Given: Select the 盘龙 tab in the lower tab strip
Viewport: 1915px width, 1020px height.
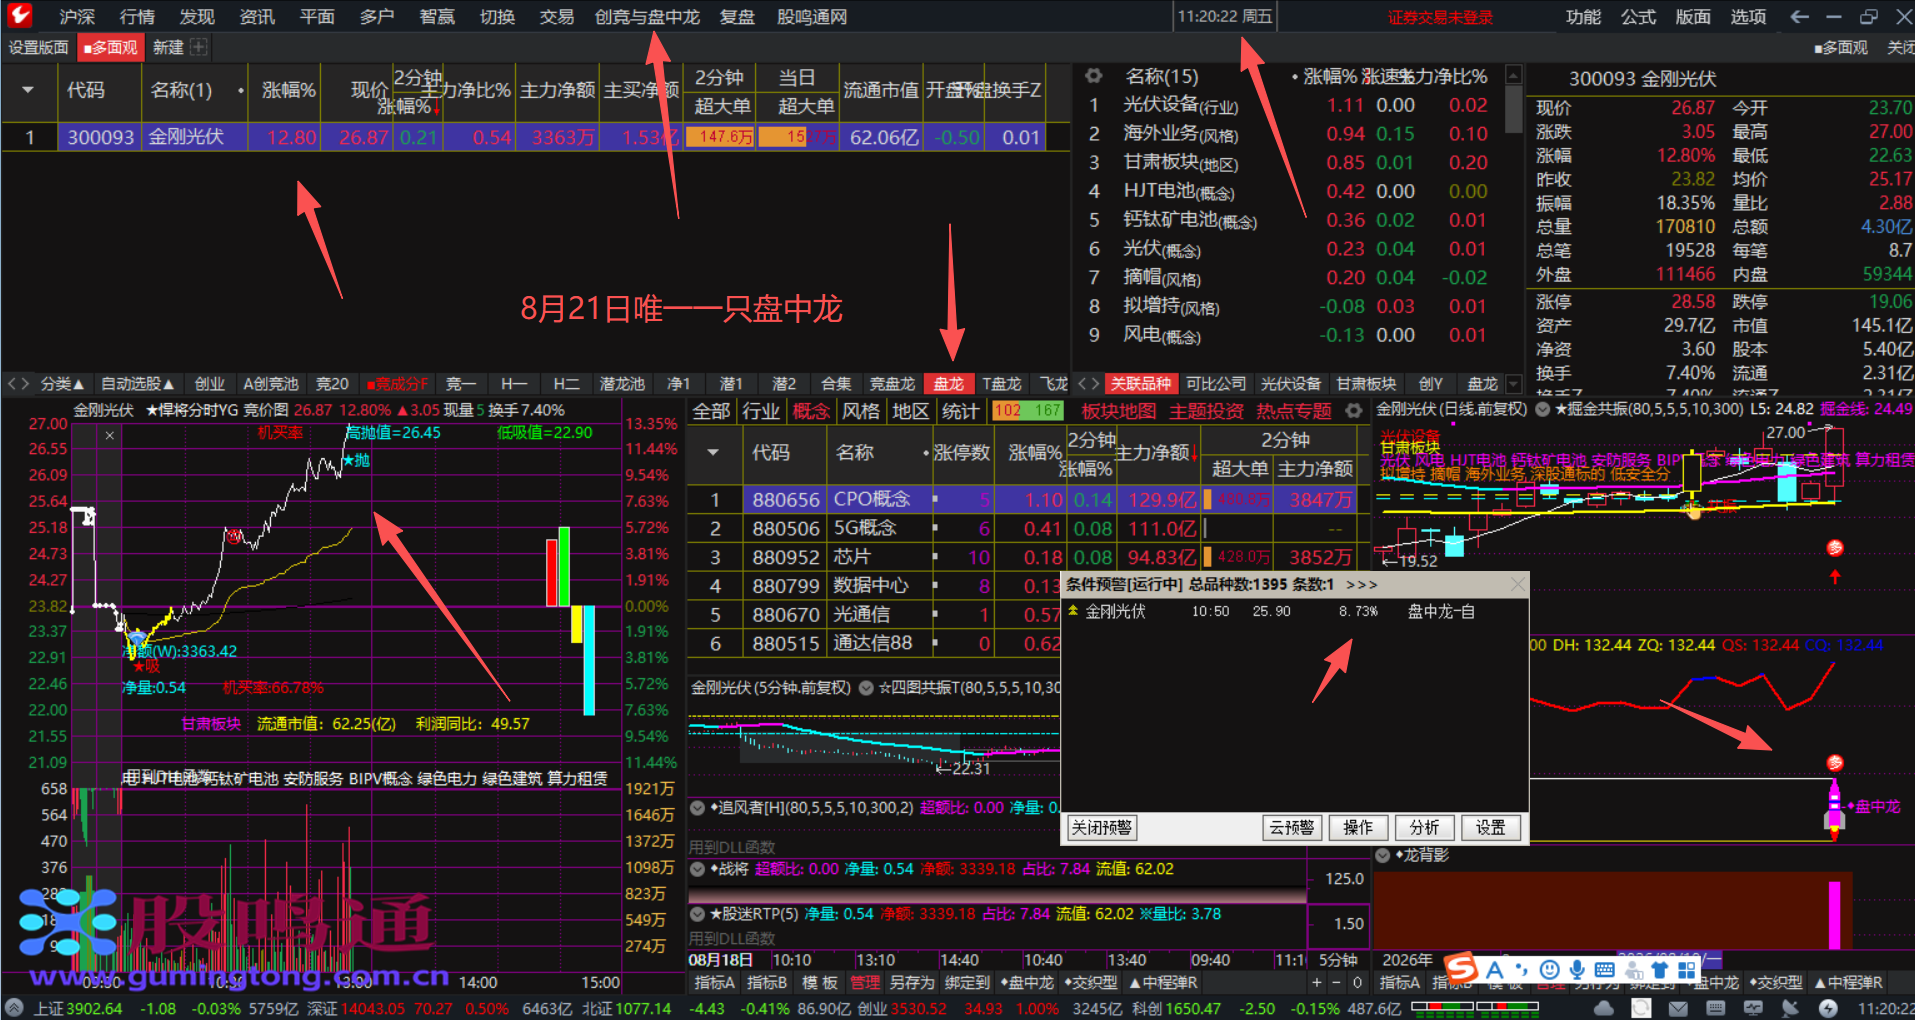Looking at the screenshot, I should point(948,384).
